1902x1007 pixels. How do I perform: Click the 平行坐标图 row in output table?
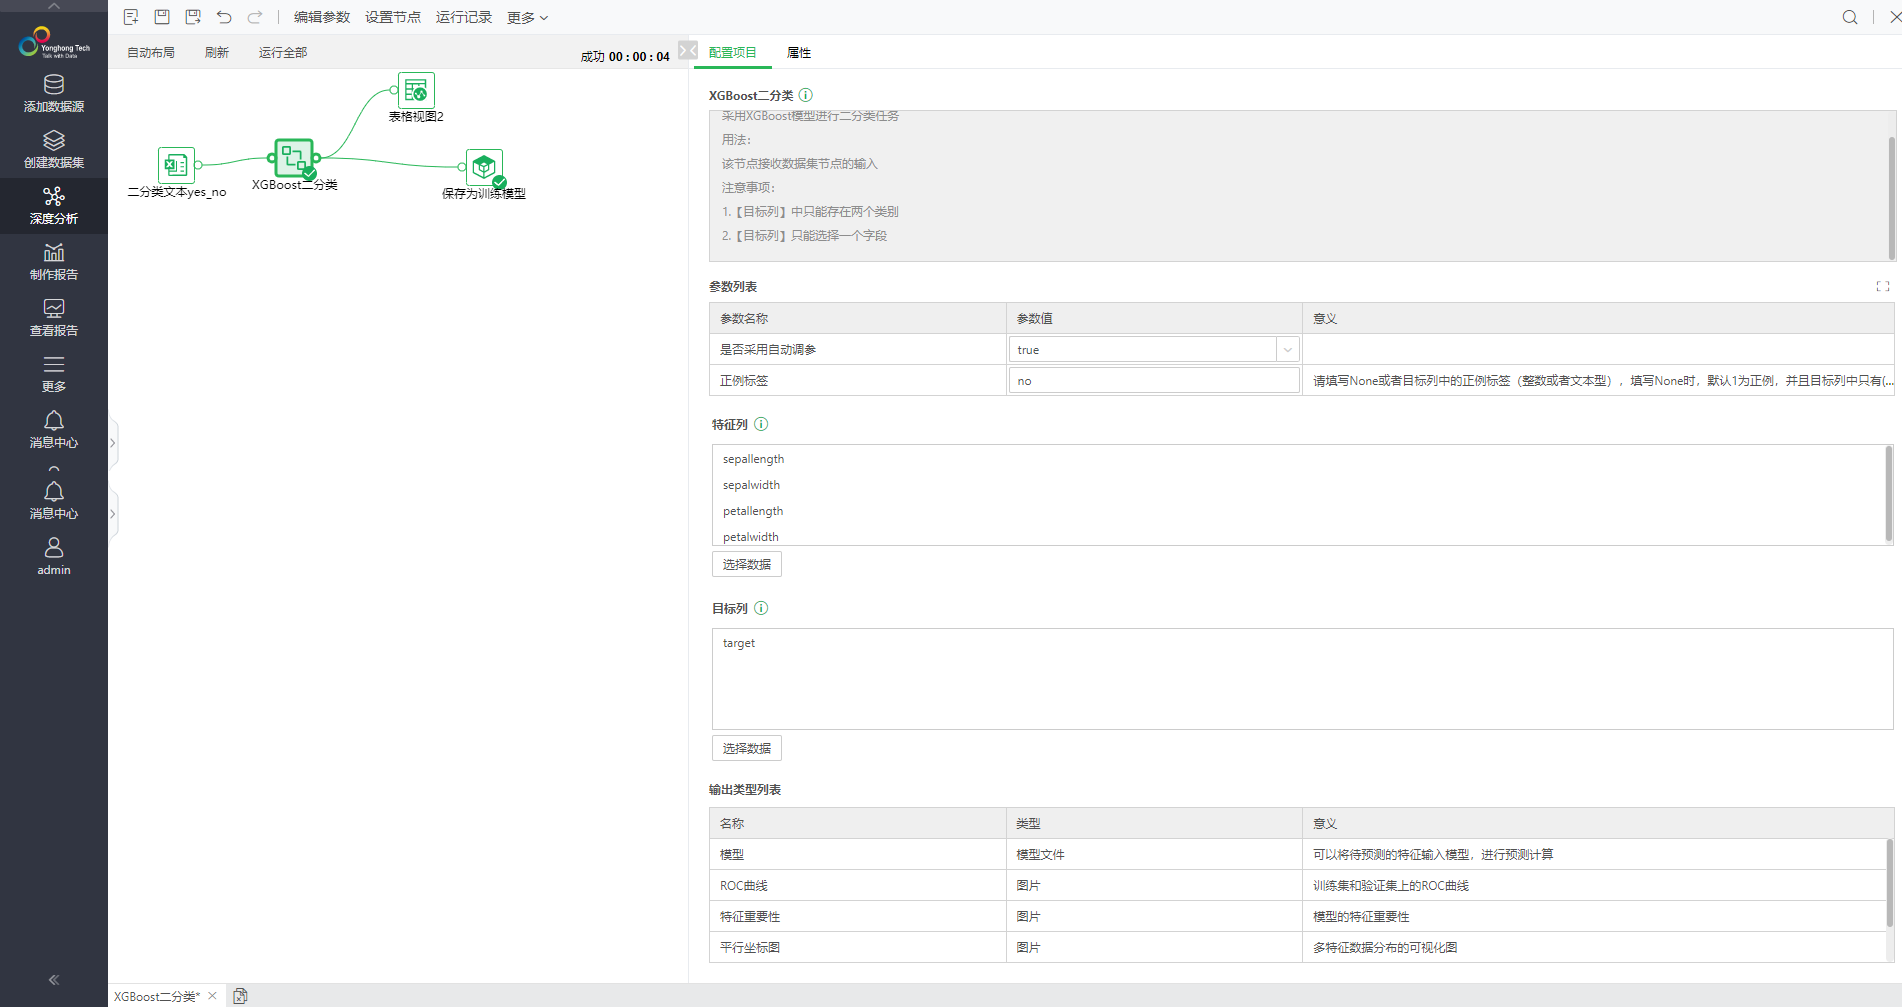[x=1297, y=947]
